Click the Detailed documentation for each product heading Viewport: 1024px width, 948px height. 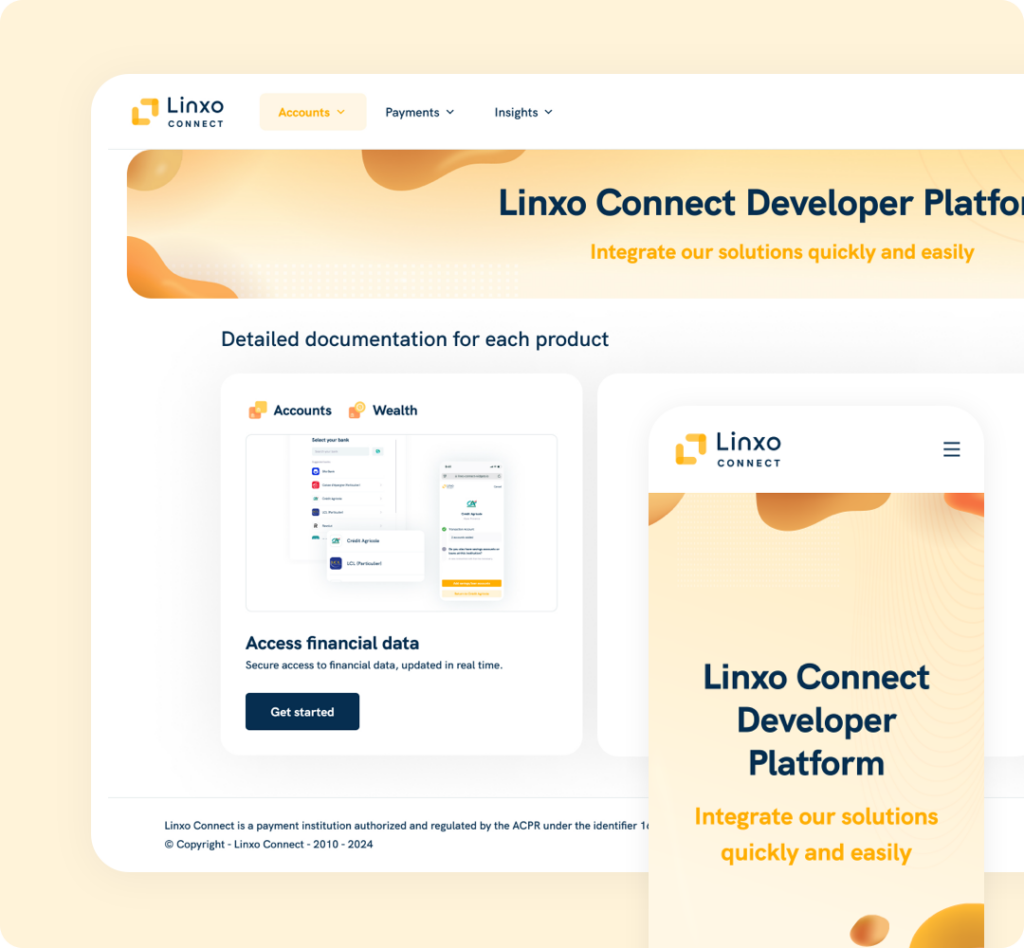pos(415,340)
